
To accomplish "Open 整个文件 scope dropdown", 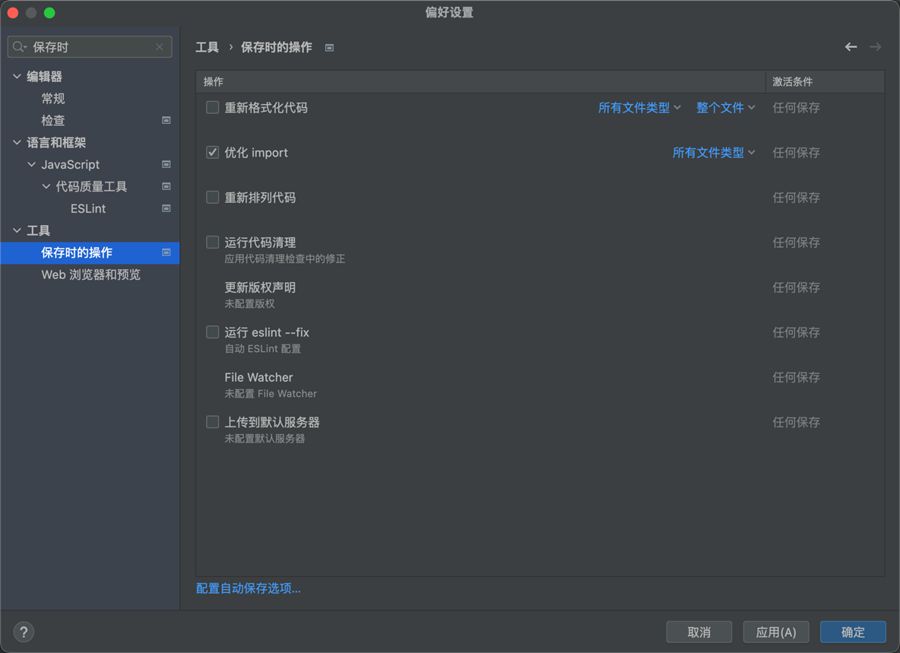I will tap(725, 108).
